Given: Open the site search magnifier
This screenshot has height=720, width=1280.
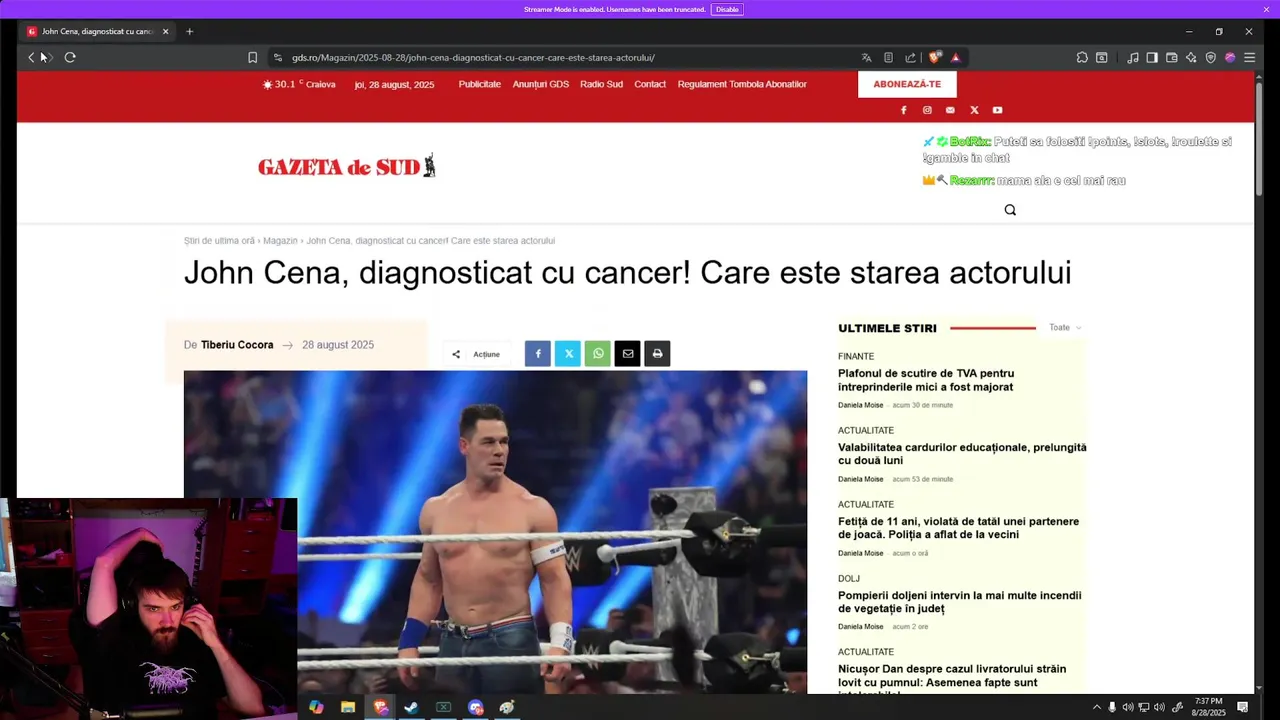Looking at the screenshot, I should pyautogui.click(x=1010, y=210).
